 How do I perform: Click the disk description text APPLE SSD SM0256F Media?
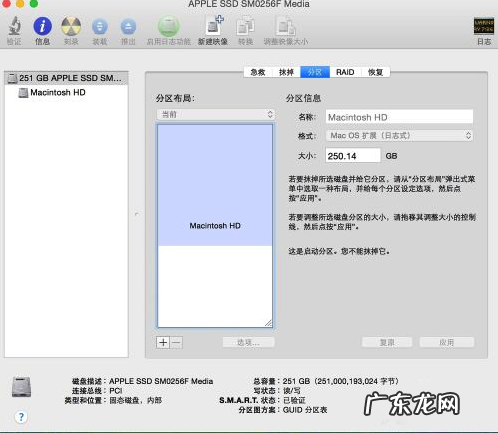click(161, 381)
